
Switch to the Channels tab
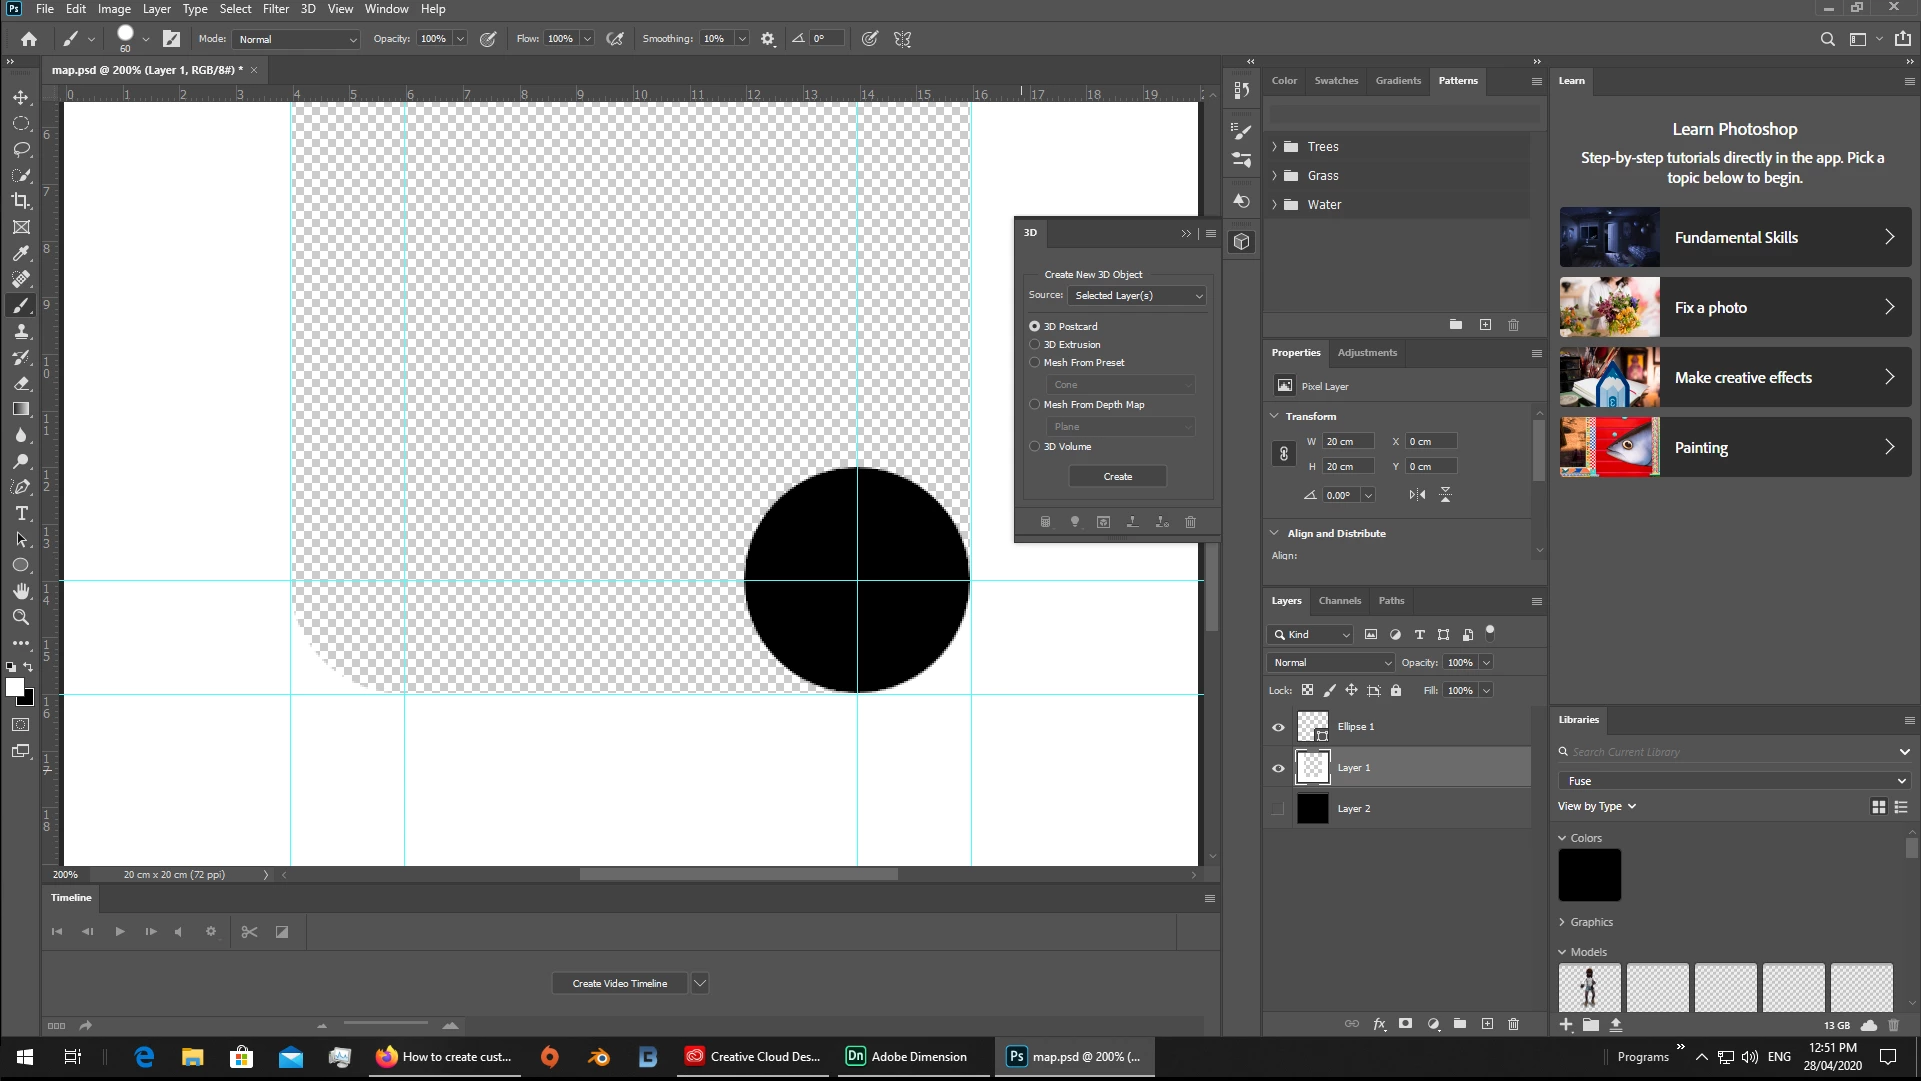(x=1339, y=601)
